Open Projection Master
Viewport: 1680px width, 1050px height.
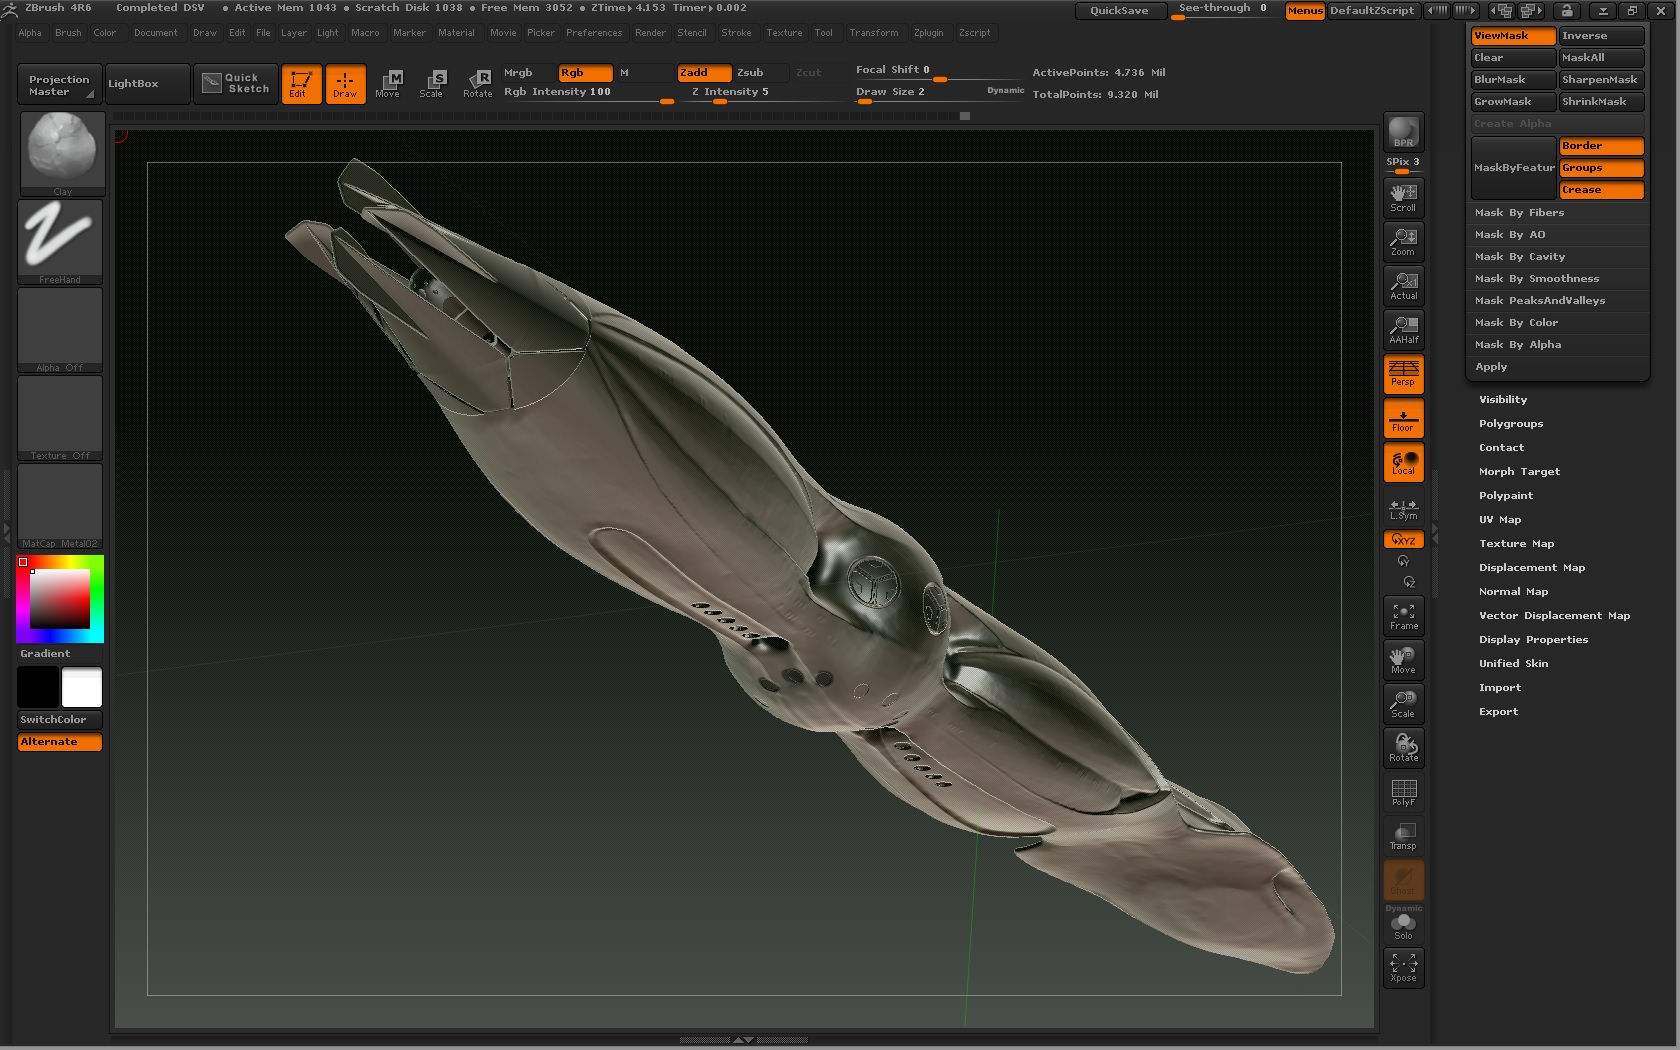click(x=57, y=84)
